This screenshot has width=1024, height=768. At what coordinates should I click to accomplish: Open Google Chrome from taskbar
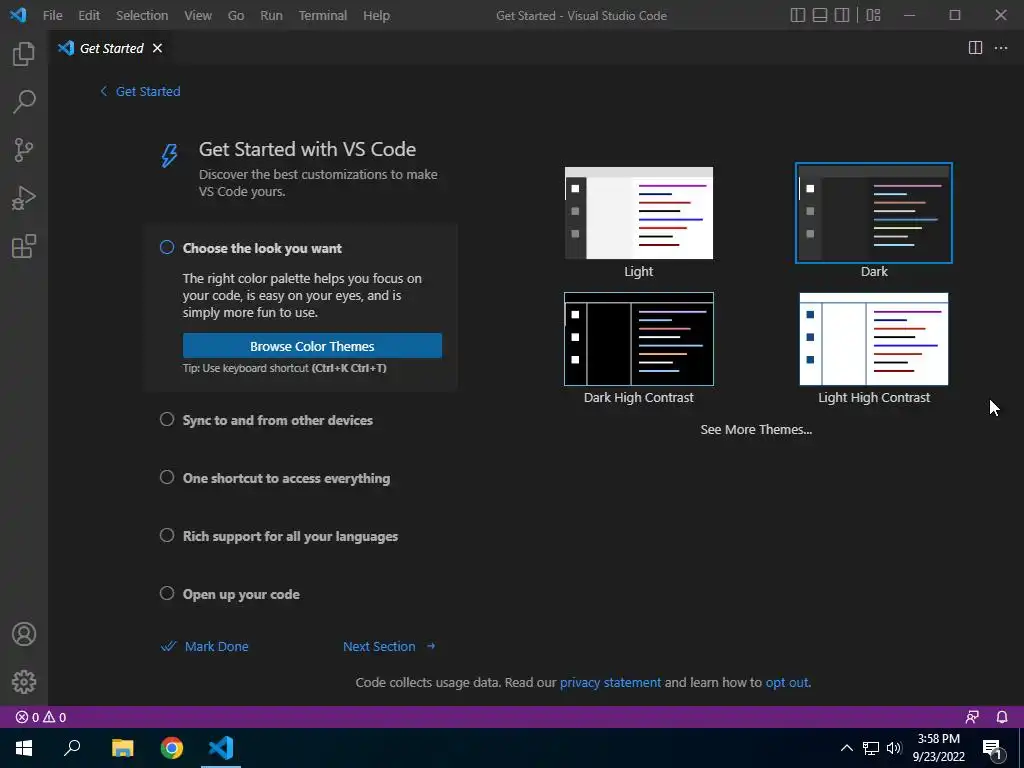coord(172,748)
